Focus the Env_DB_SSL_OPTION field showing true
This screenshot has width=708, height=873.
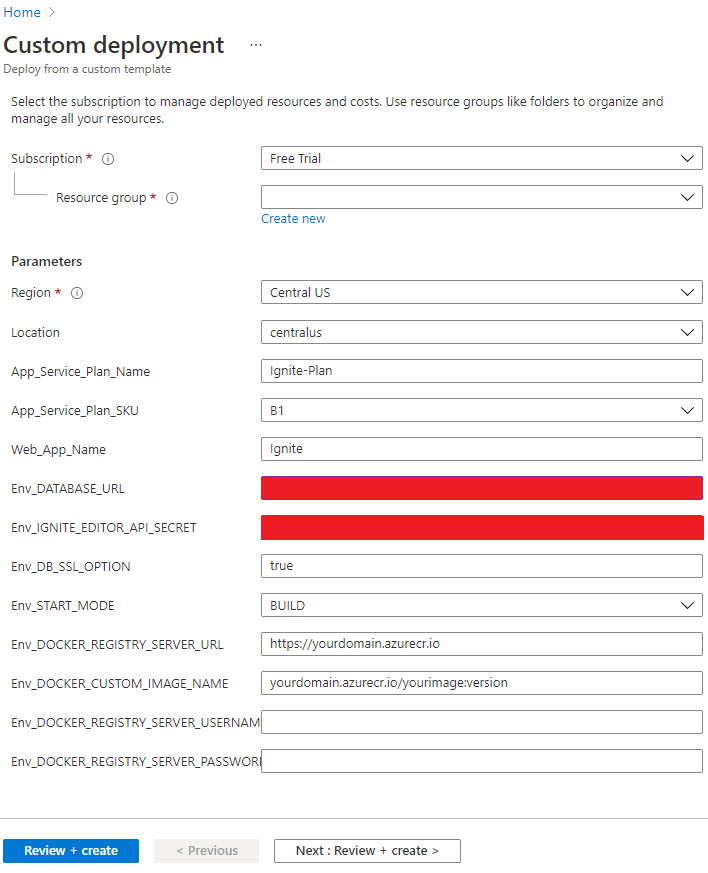click(x=481, y=566)
